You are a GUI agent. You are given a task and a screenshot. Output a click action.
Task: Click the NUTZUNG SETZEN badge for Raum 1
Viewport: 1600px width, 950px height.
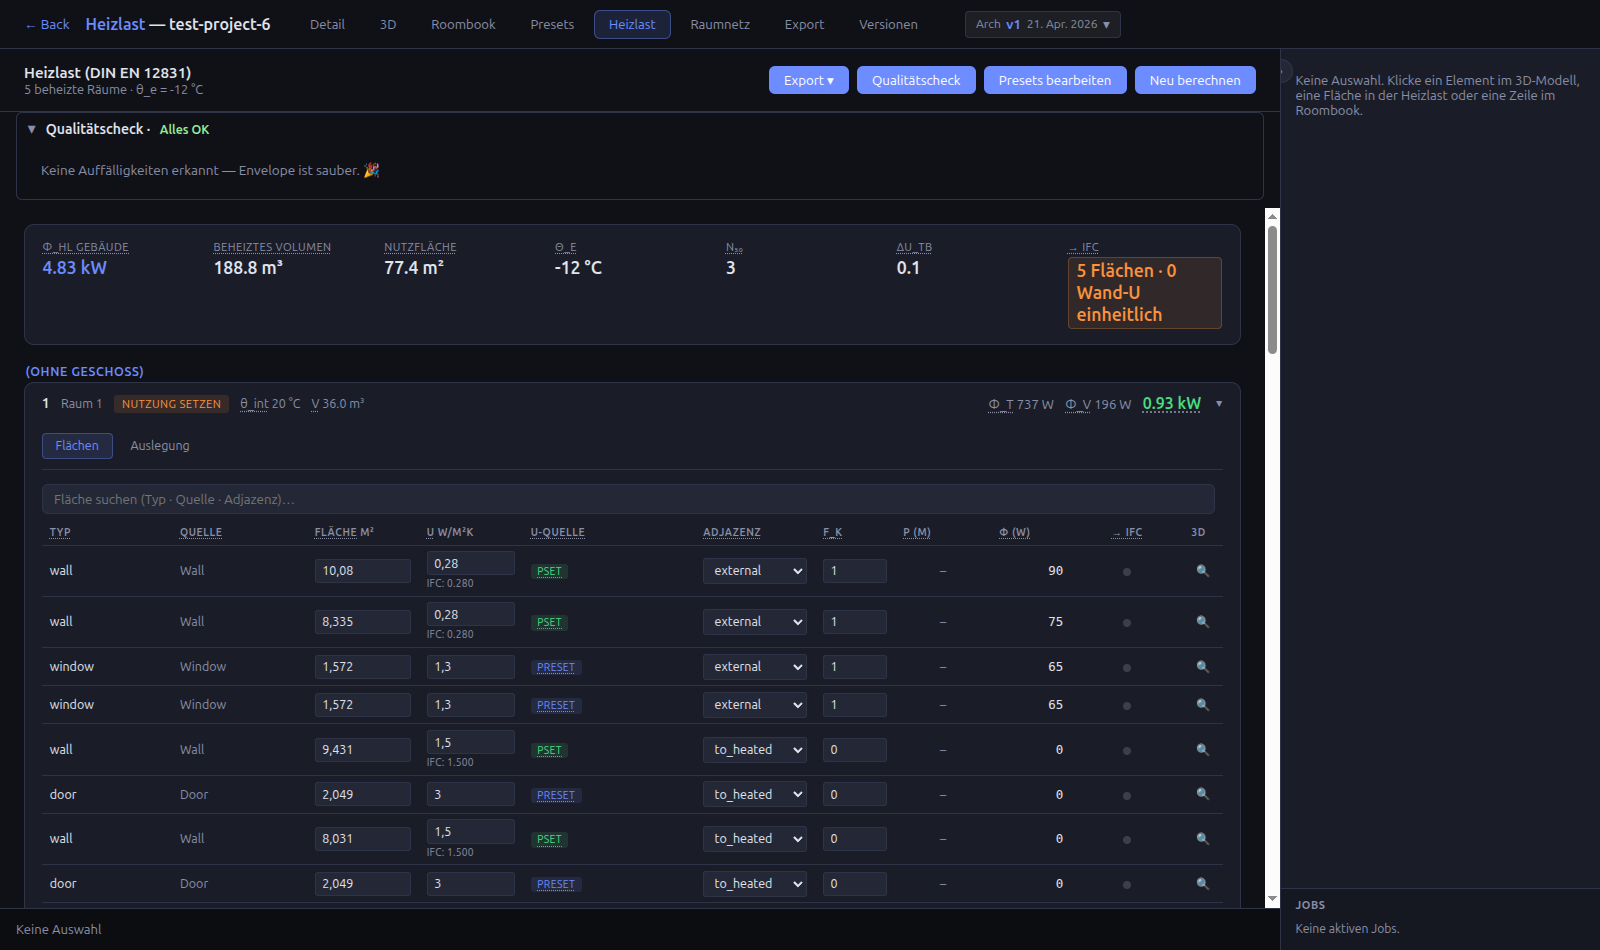pyautogui.click(x=171, y=404)
